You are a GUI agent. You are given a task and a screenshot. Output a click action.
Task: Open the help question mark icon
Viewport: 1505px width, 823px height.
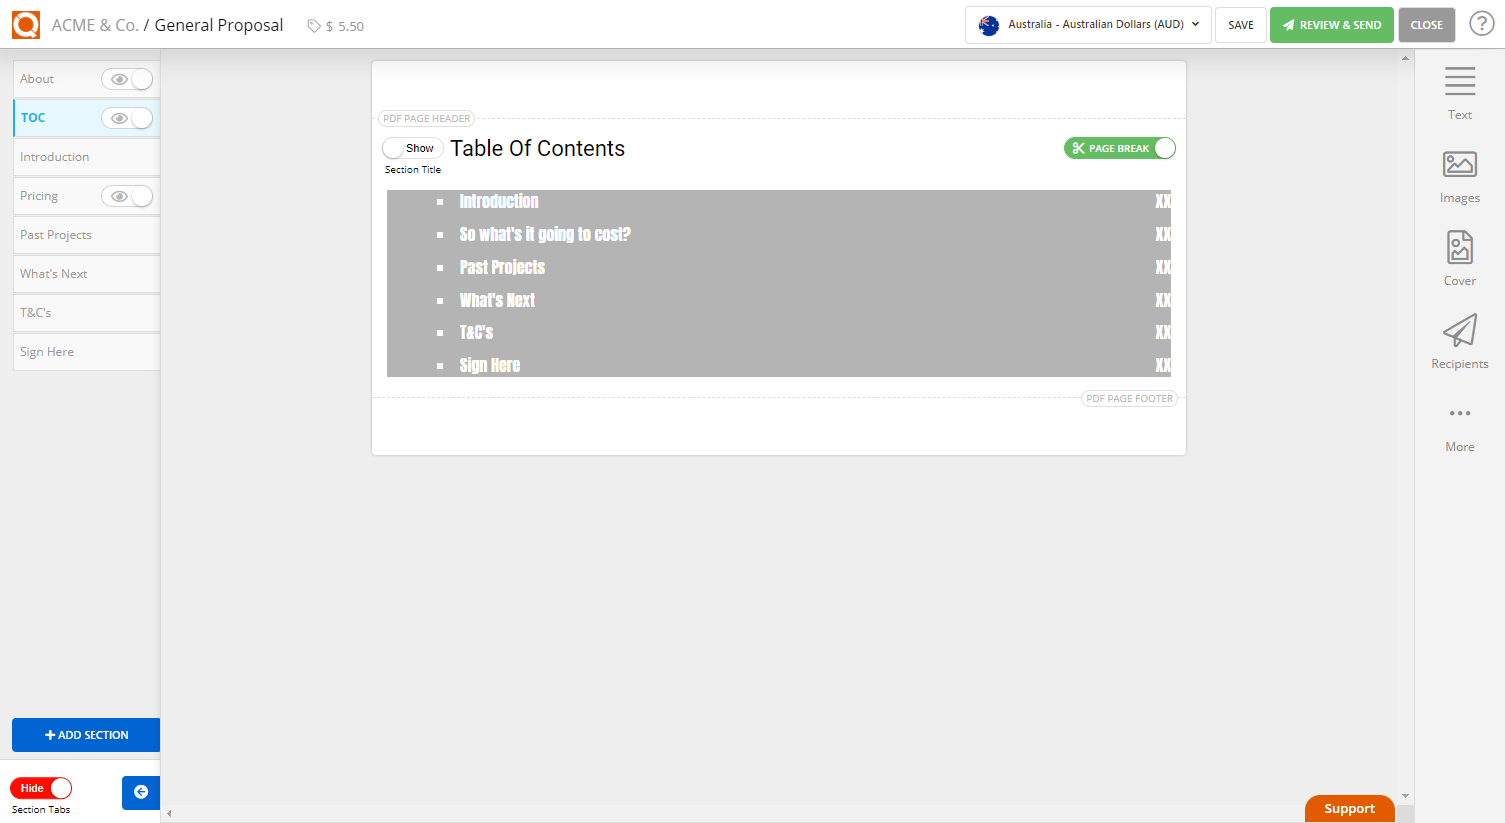point(1481,22)
